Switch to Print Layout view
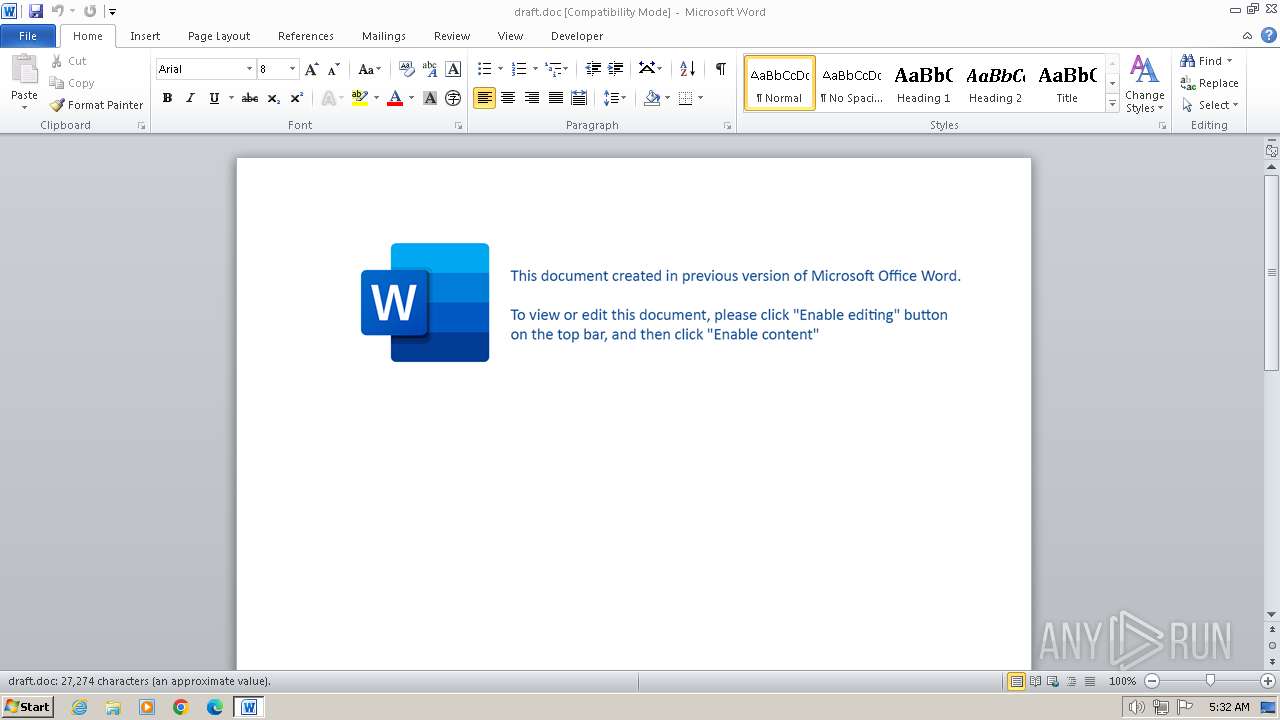Image resolution: width=1280 pixels, height=720 pixels. [x=1016, y=681]
